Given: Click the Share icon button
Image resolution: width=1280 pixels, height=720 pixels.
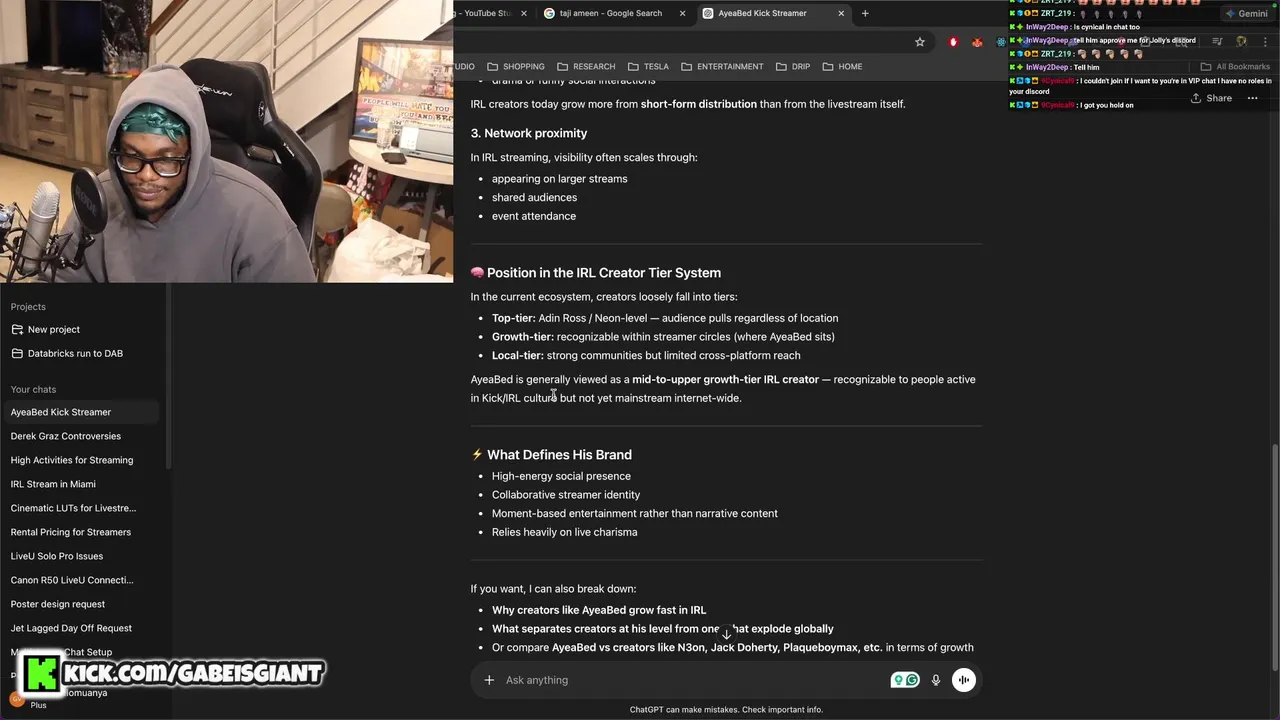Looking at the screenshot, I should click(1211, 98).
